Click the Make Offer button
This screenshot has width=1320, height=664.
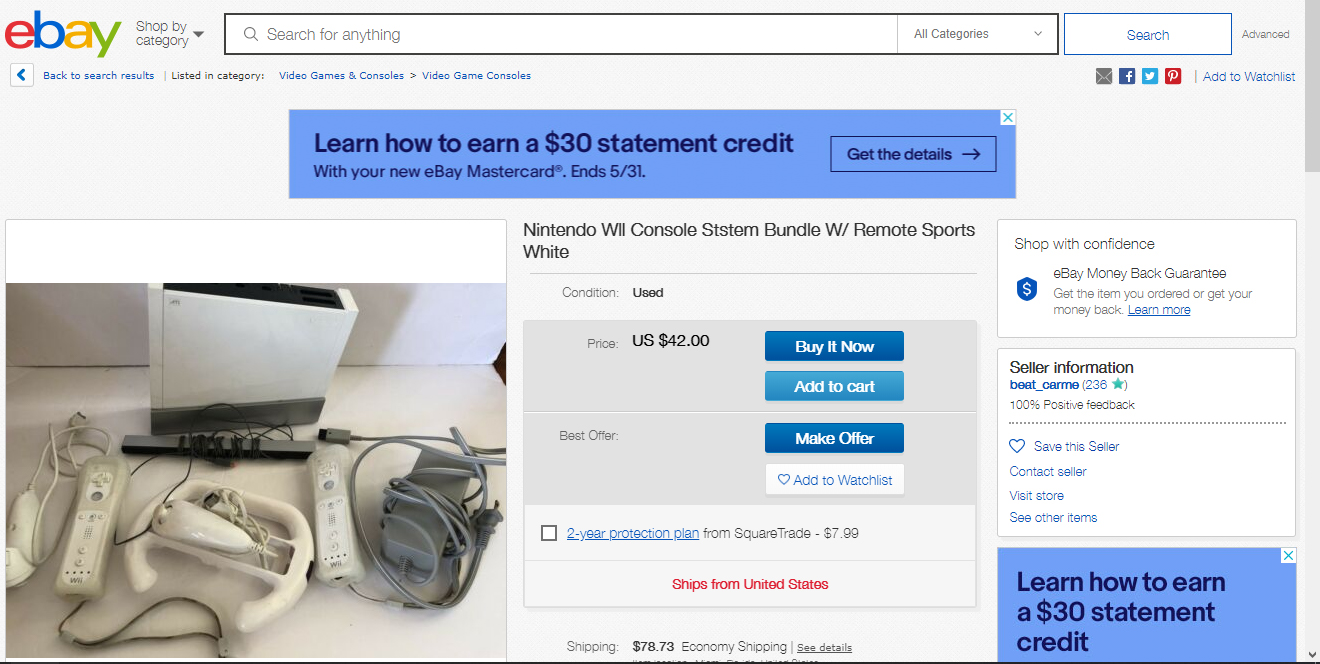[834, 438]
